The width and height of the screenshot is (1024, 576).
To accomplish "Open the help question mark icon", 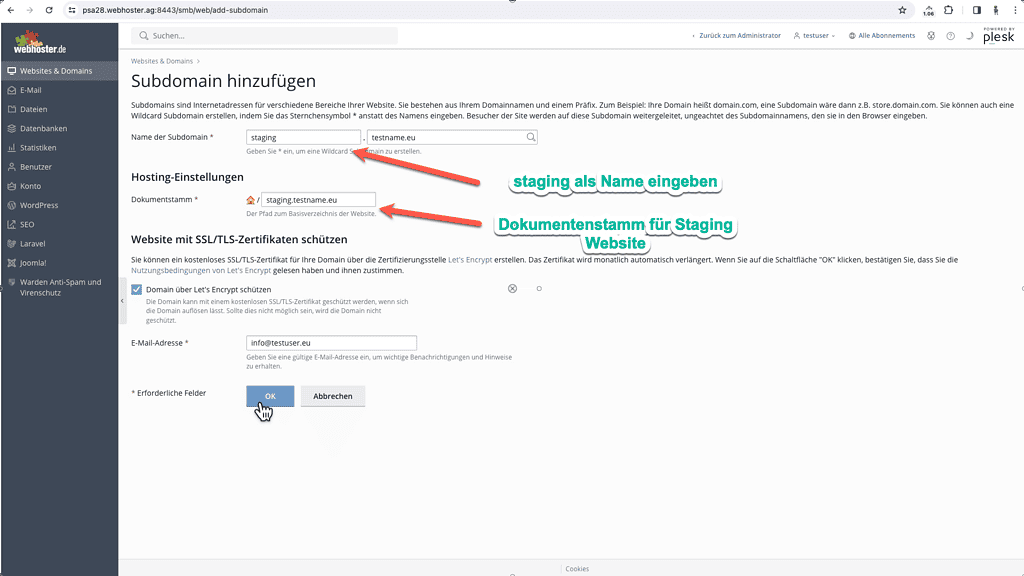I will pos(951,36).
